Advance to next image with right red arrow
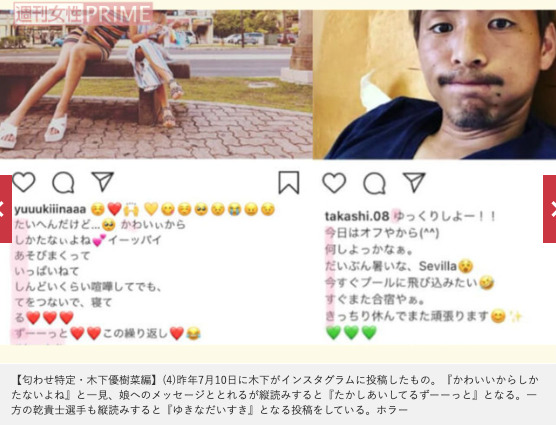The image size is (556, 425). pyautogui.click(x=550, y=209)
